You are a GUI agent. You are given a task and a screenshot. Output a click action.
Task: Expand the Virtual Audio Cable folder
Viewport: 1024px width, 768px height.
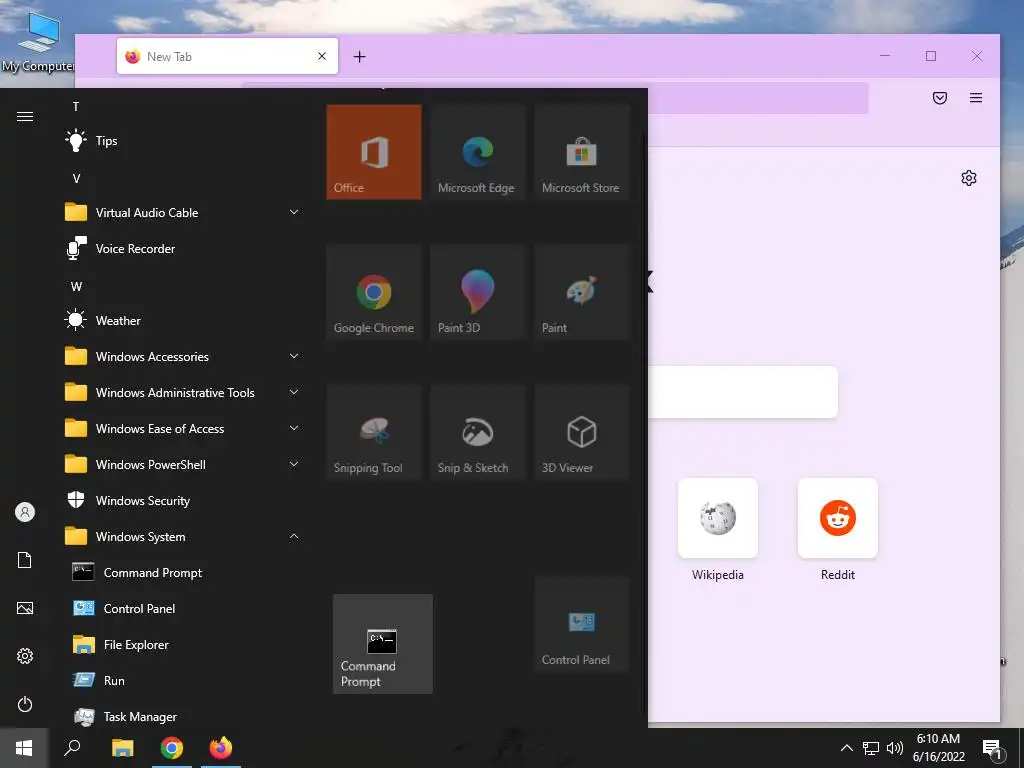183,212
